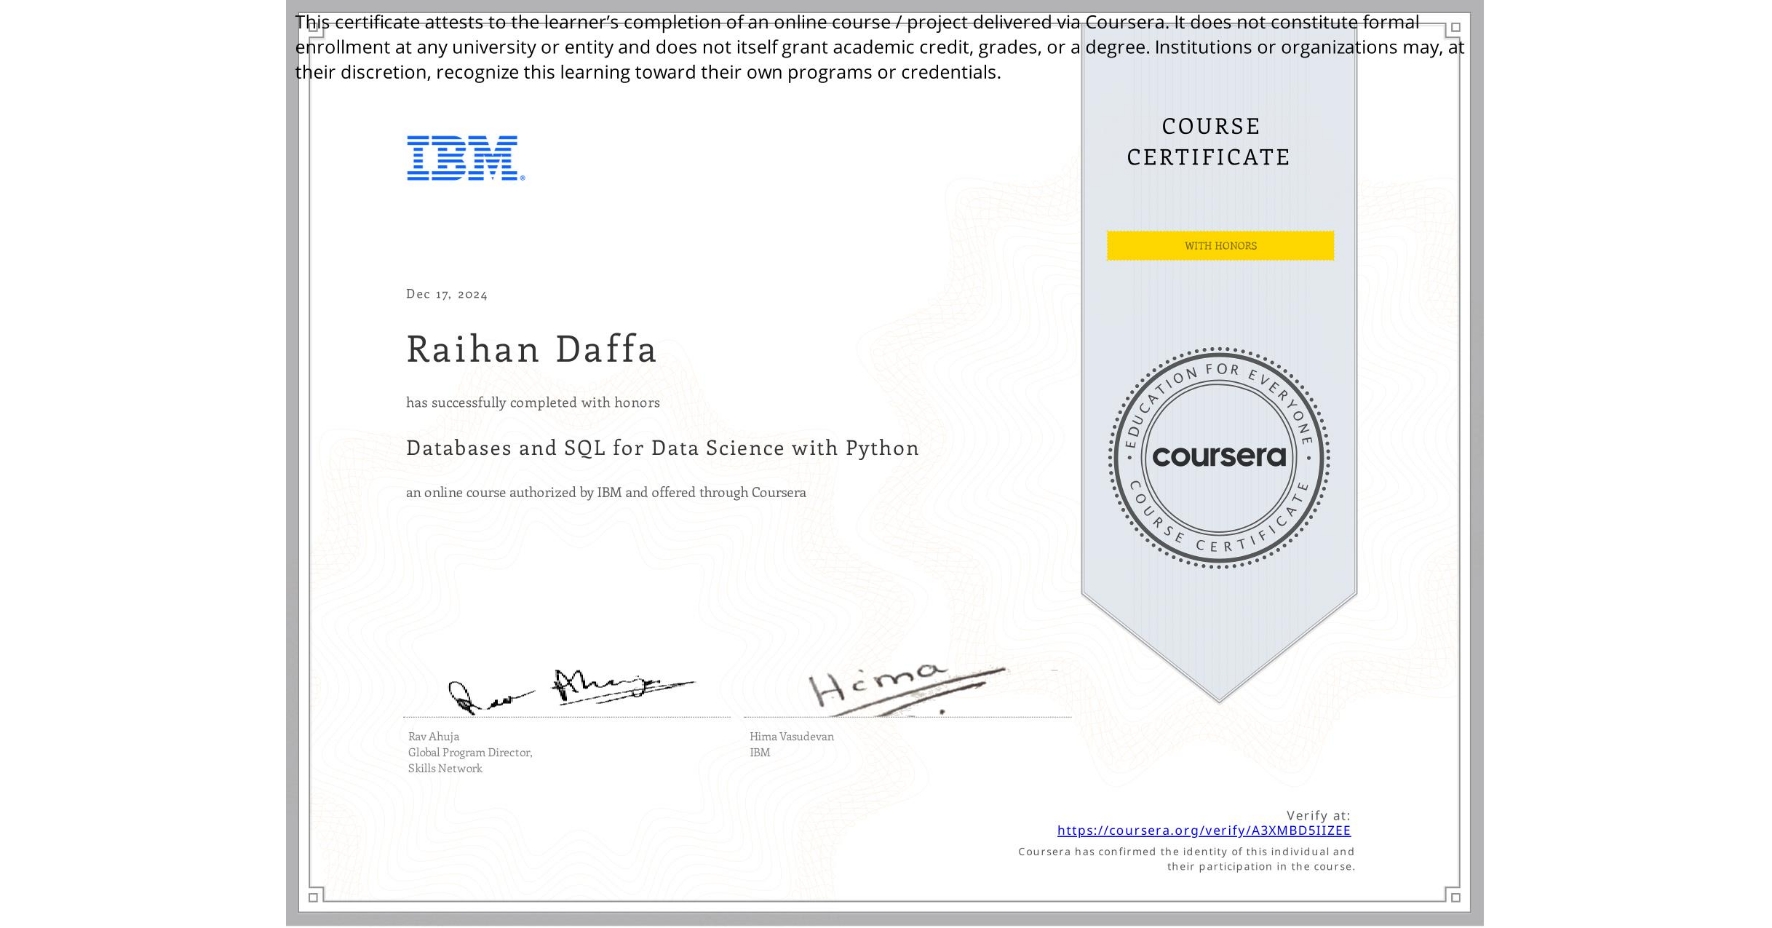Click the Rav Ahuja name label

tap(434, 736)
